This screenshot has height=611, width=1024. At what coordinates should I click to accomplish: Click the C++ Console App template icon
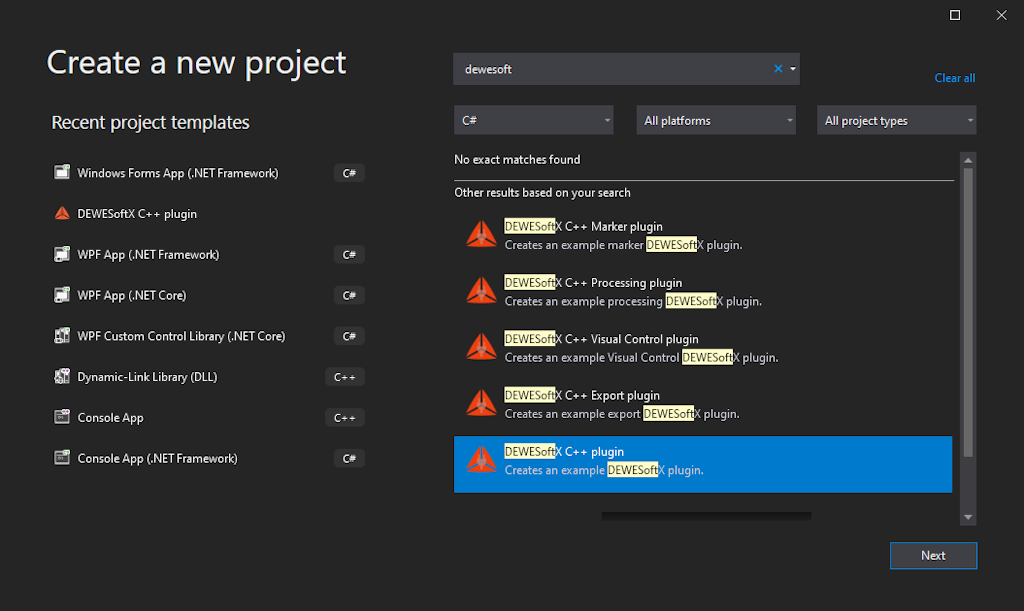pyautogui.click(x=62, y=417)
